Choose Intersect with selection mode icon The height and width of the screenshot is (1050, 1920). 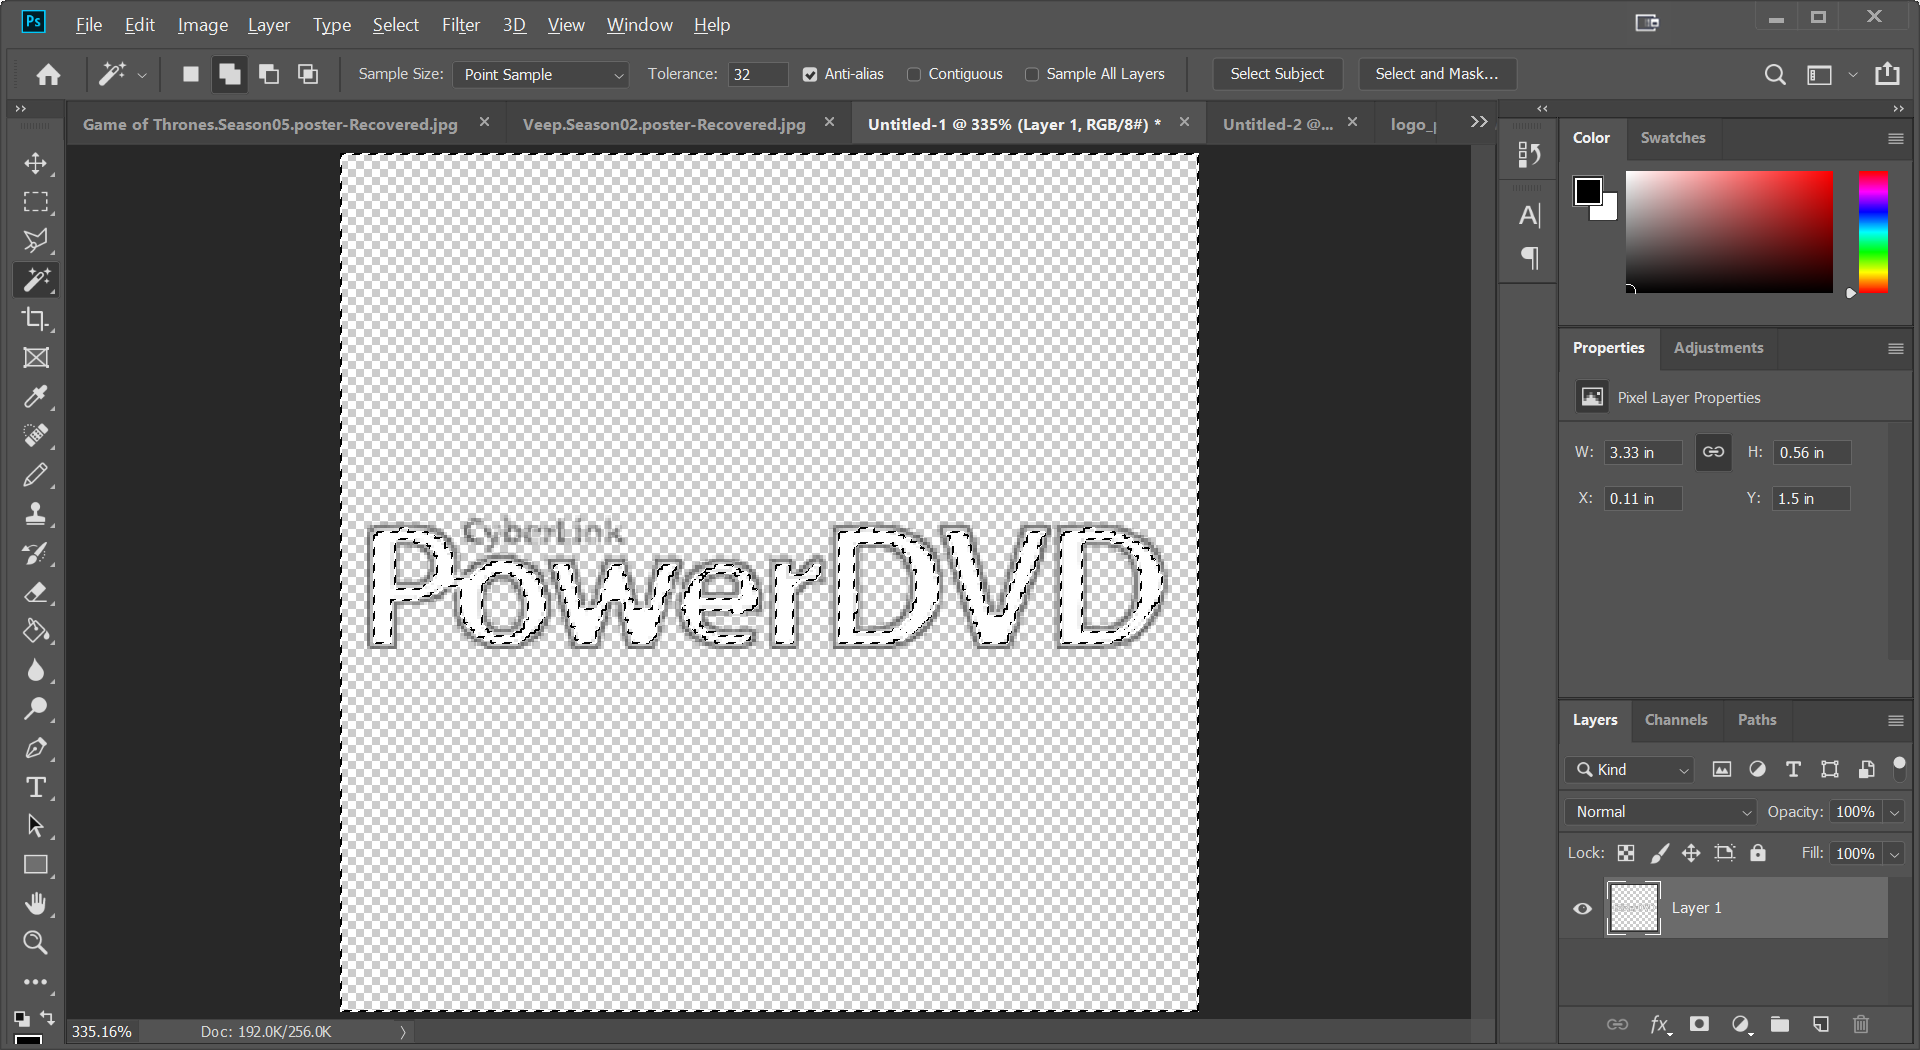(308, 74)
